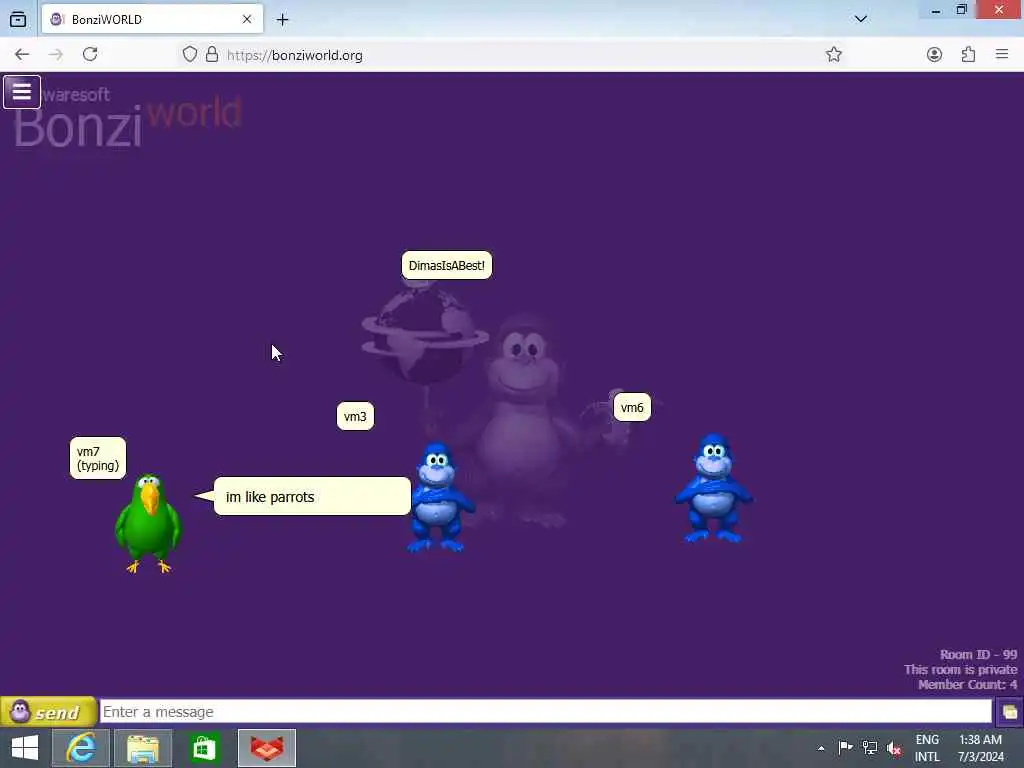Click 'This room is private' text

(x=961, y=669)
